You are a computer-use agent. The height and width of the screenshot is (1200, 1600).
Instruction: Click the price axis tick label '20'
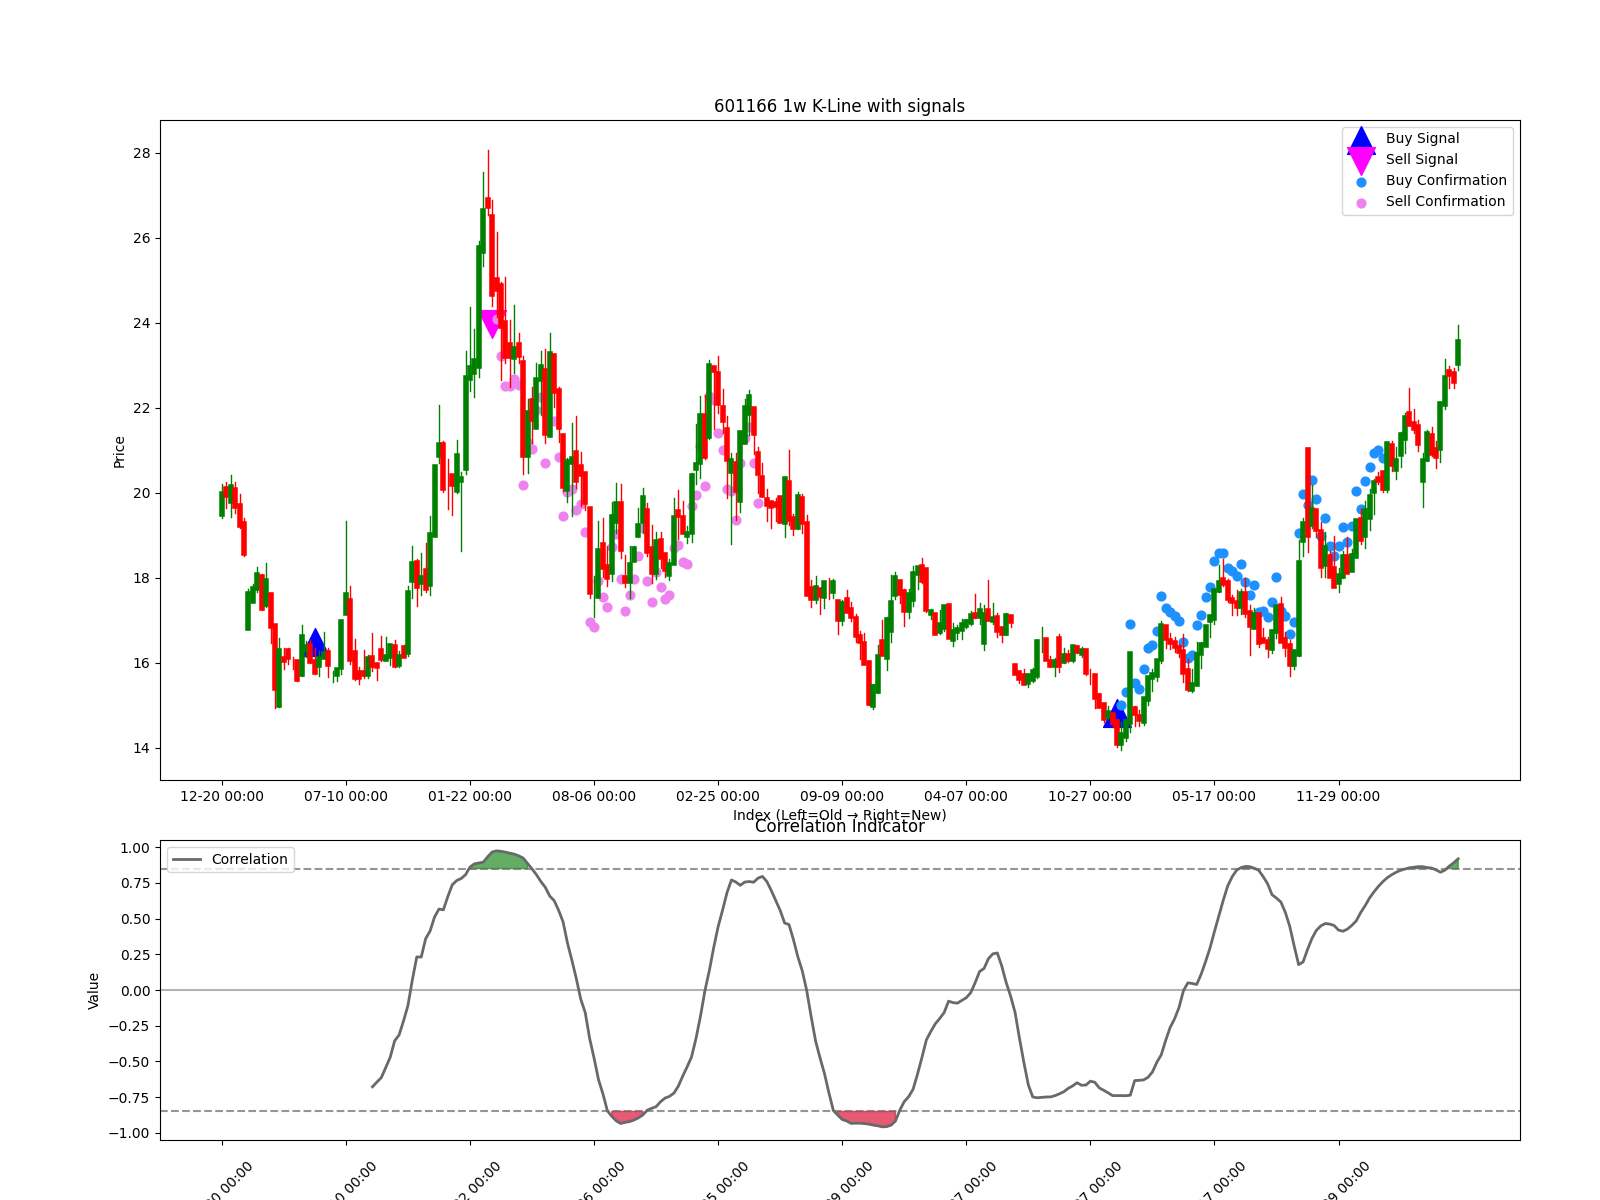141,493
